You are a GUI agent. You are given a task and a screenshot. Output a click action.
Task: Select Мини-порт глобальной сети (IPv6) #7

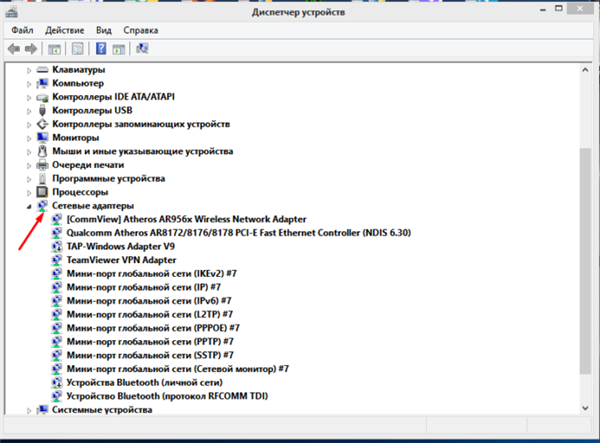149,301
